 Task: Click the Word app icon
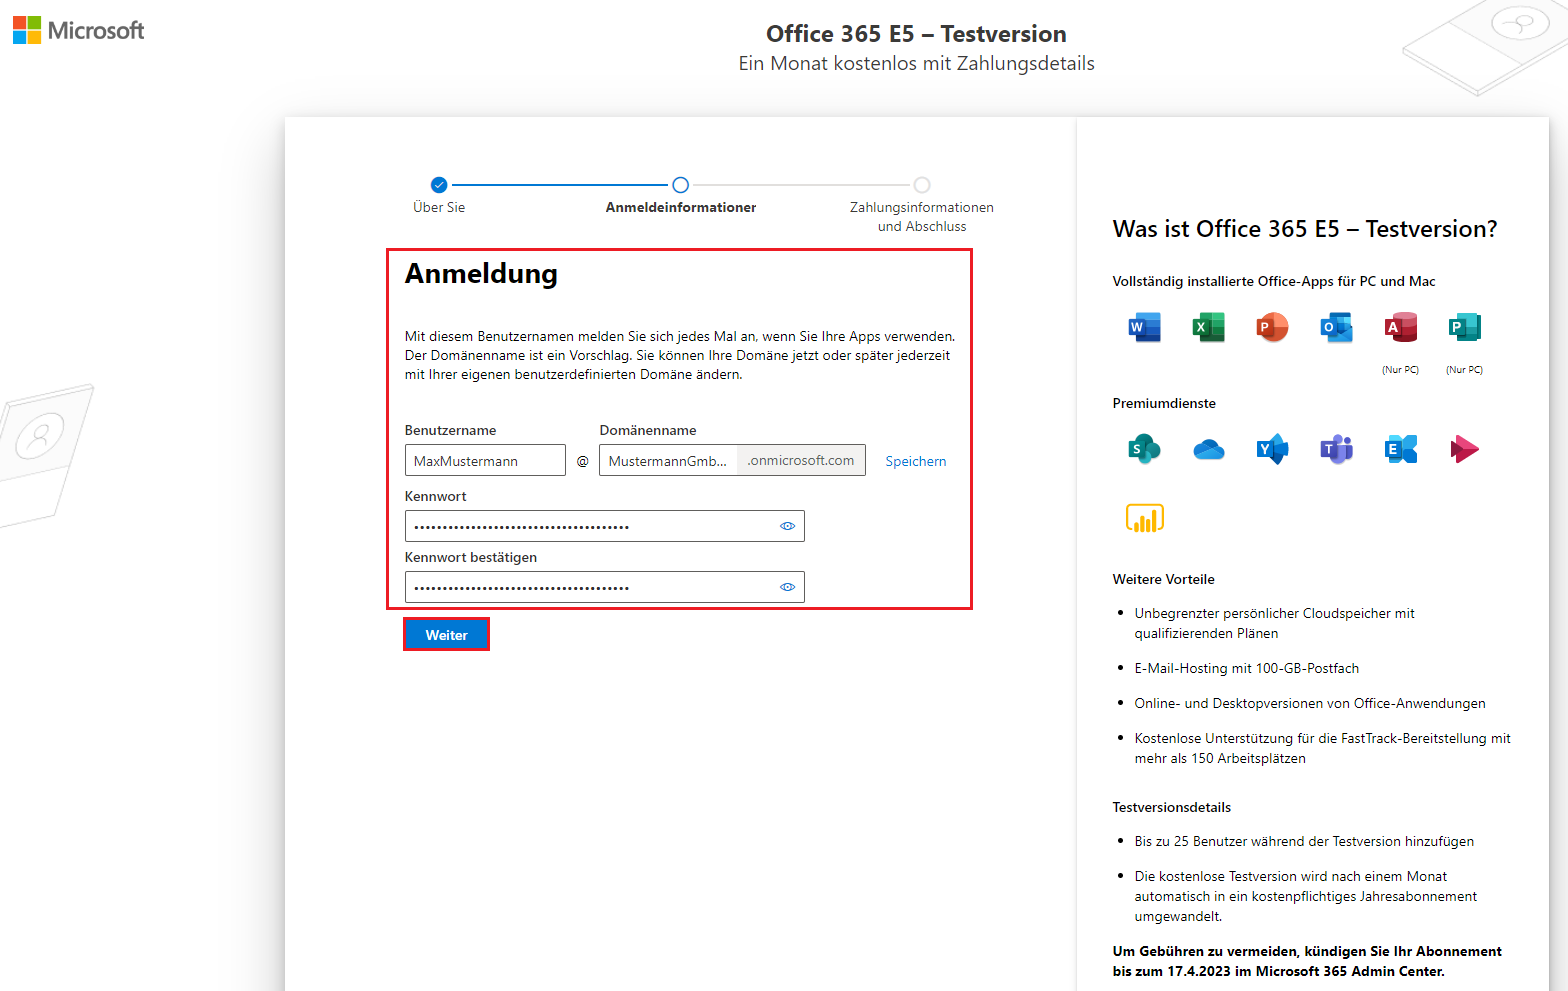pyautogui.click(x=1144, y=327)
